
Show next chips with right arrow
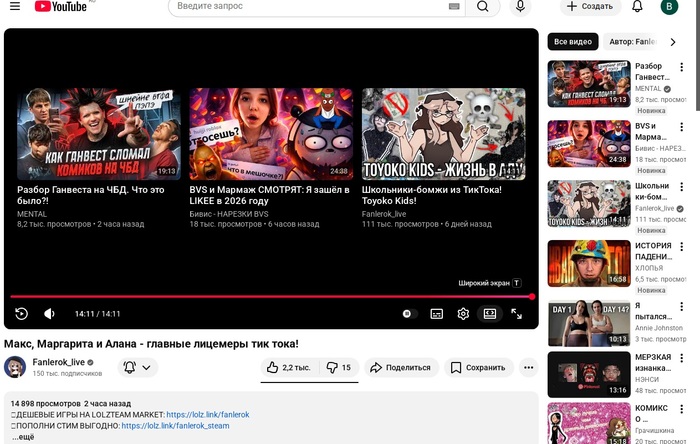pyautogui.click(x=673, y=42)
